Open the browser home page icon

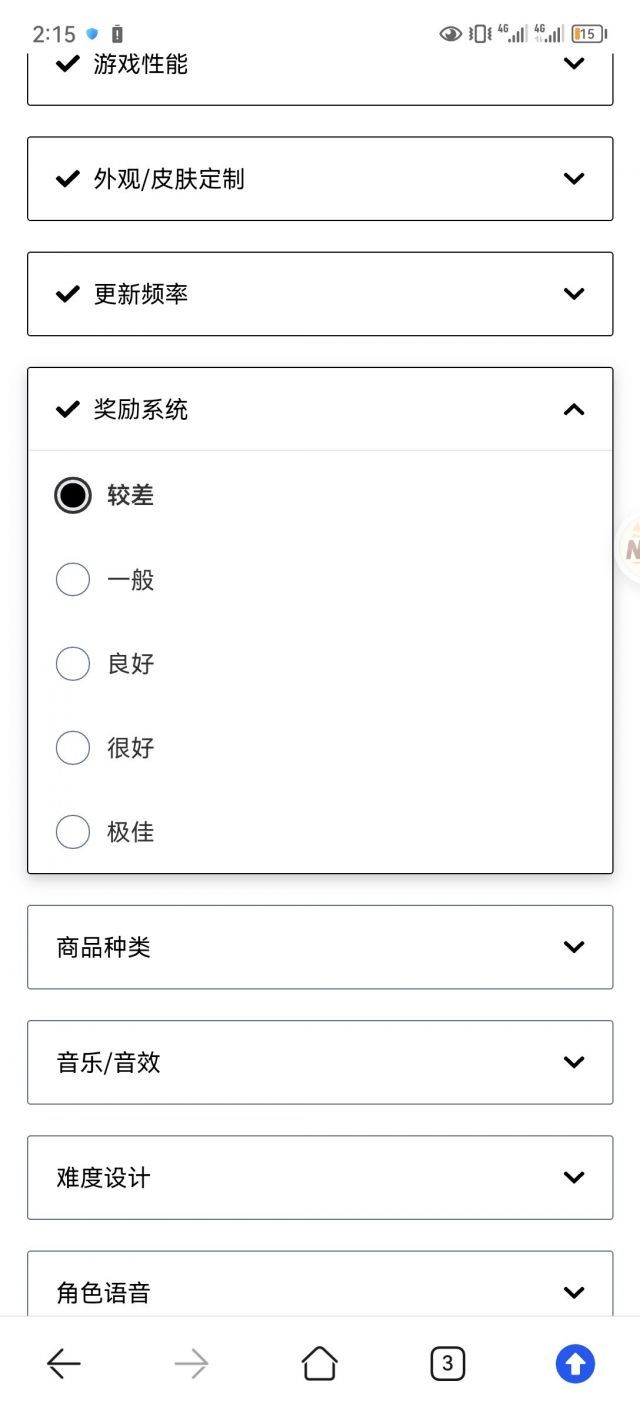319,1363
